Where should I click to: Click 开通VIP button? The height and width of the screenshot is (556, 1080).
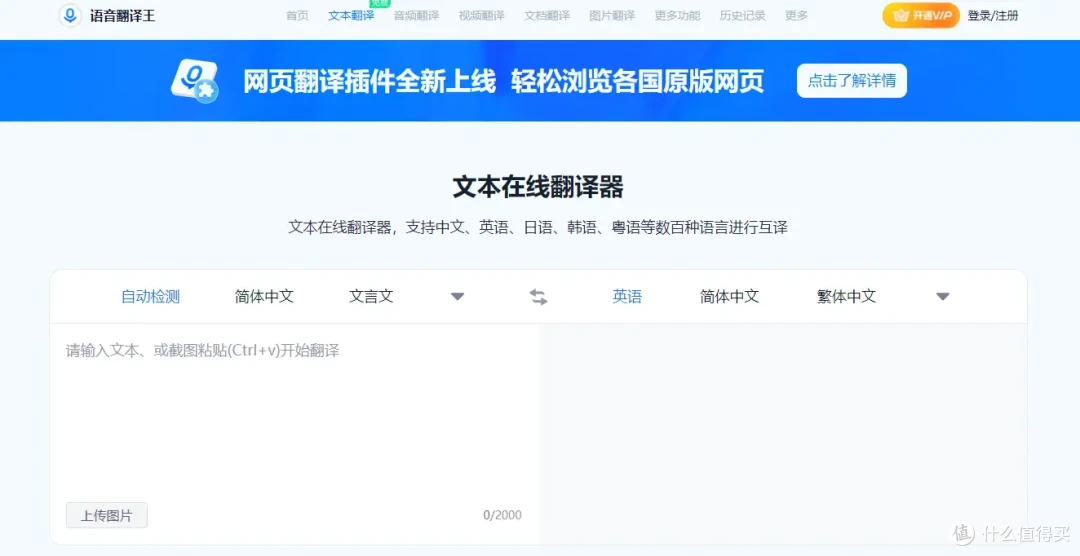(x=921, y=15)
